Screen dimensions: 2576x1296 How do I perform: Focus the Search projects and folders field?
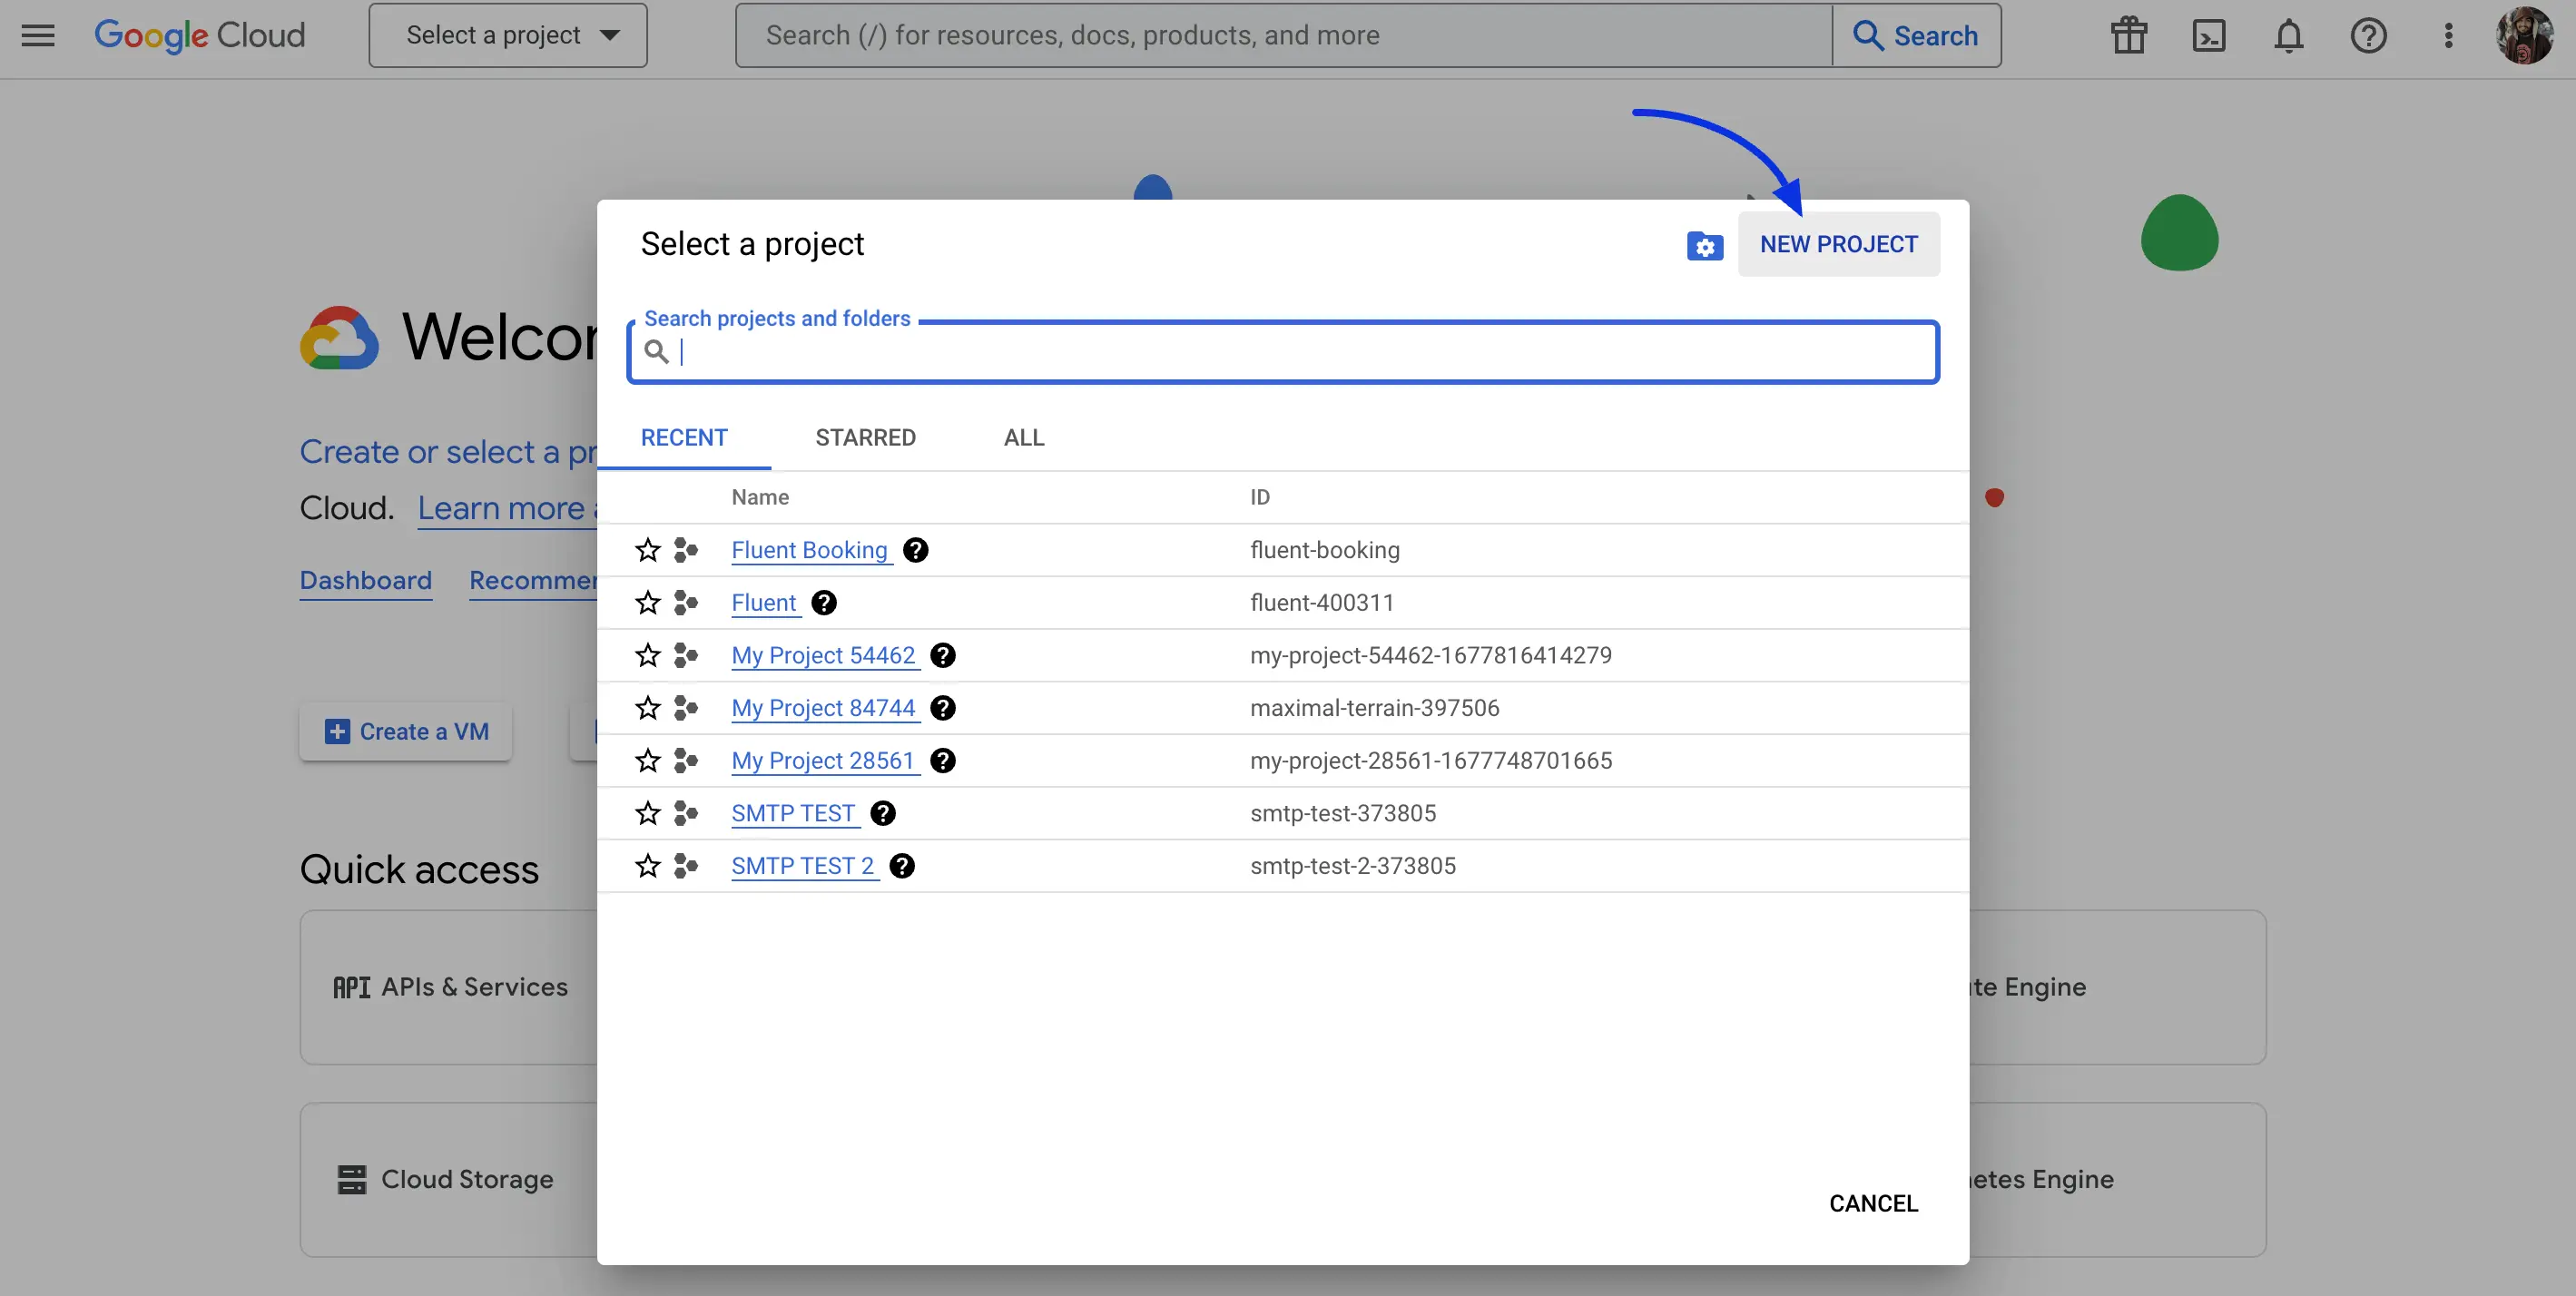[1283, 351]
